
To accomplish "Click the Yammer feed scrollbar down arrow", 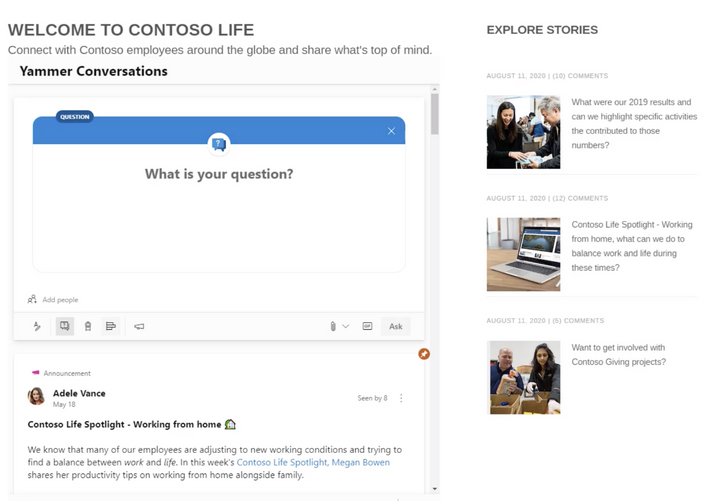I will [435, 489].
